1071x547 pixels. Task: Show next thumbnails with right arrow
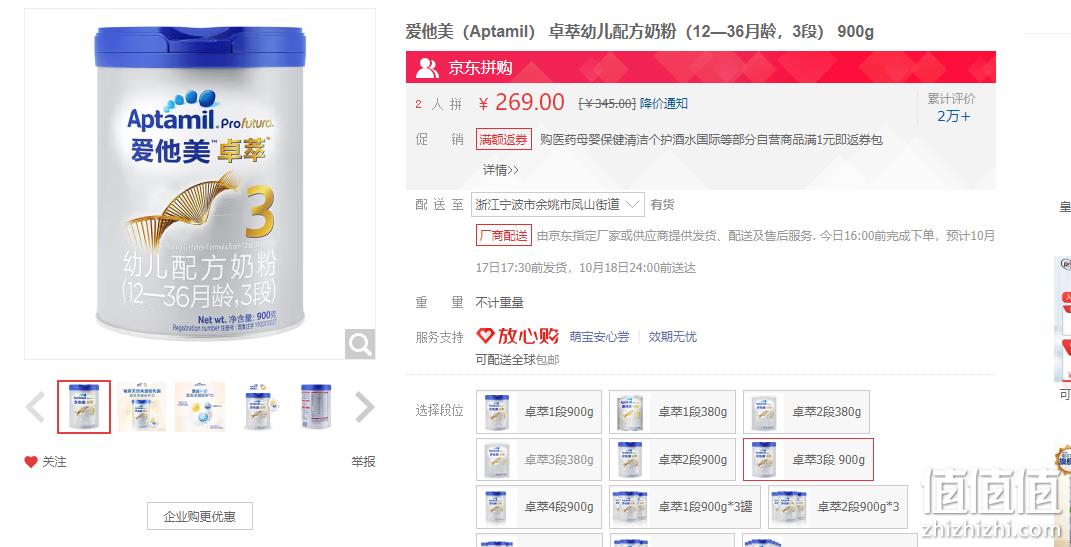pos(364,407)
